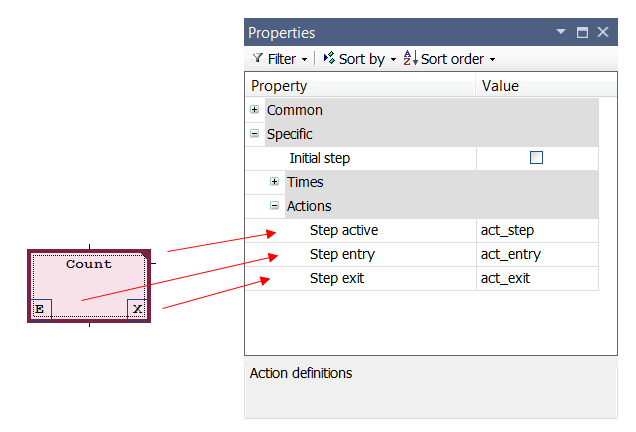Click the Specific group label
Image resolution: width=636 pixels, height=432 pixels.
click(x=290, y=134)
